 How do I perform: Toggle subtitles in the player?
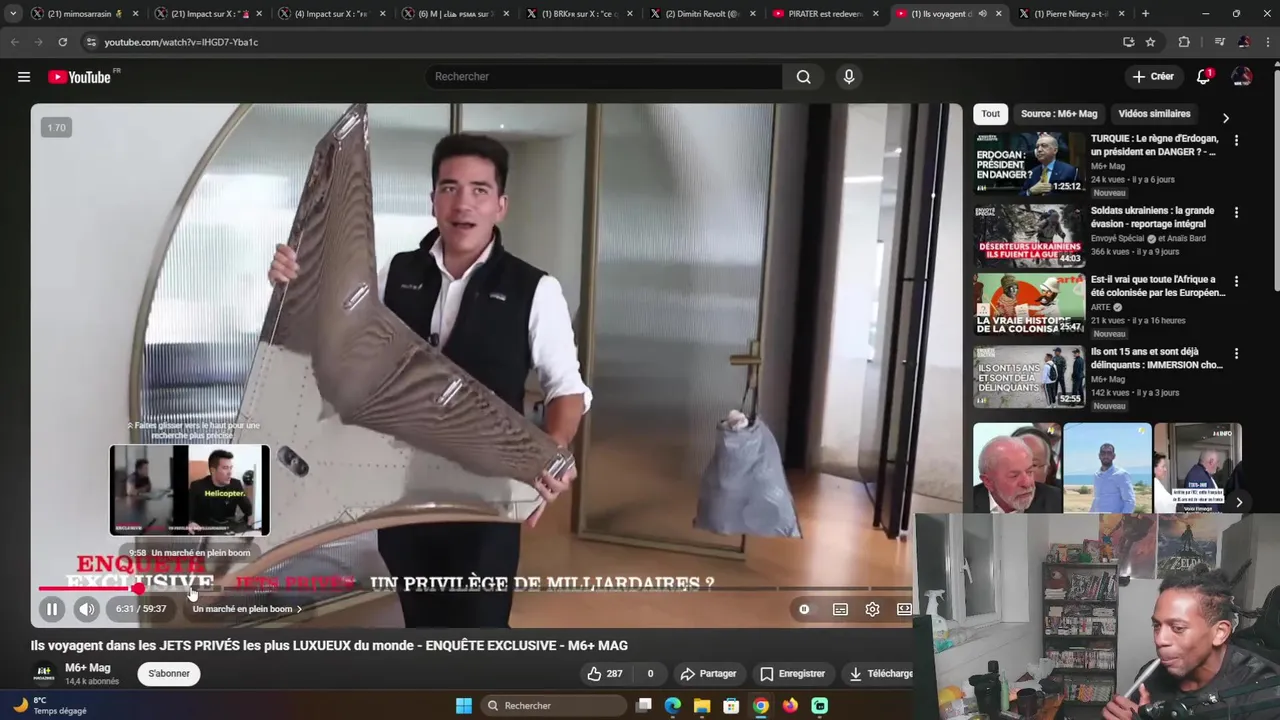pos(840,609)
